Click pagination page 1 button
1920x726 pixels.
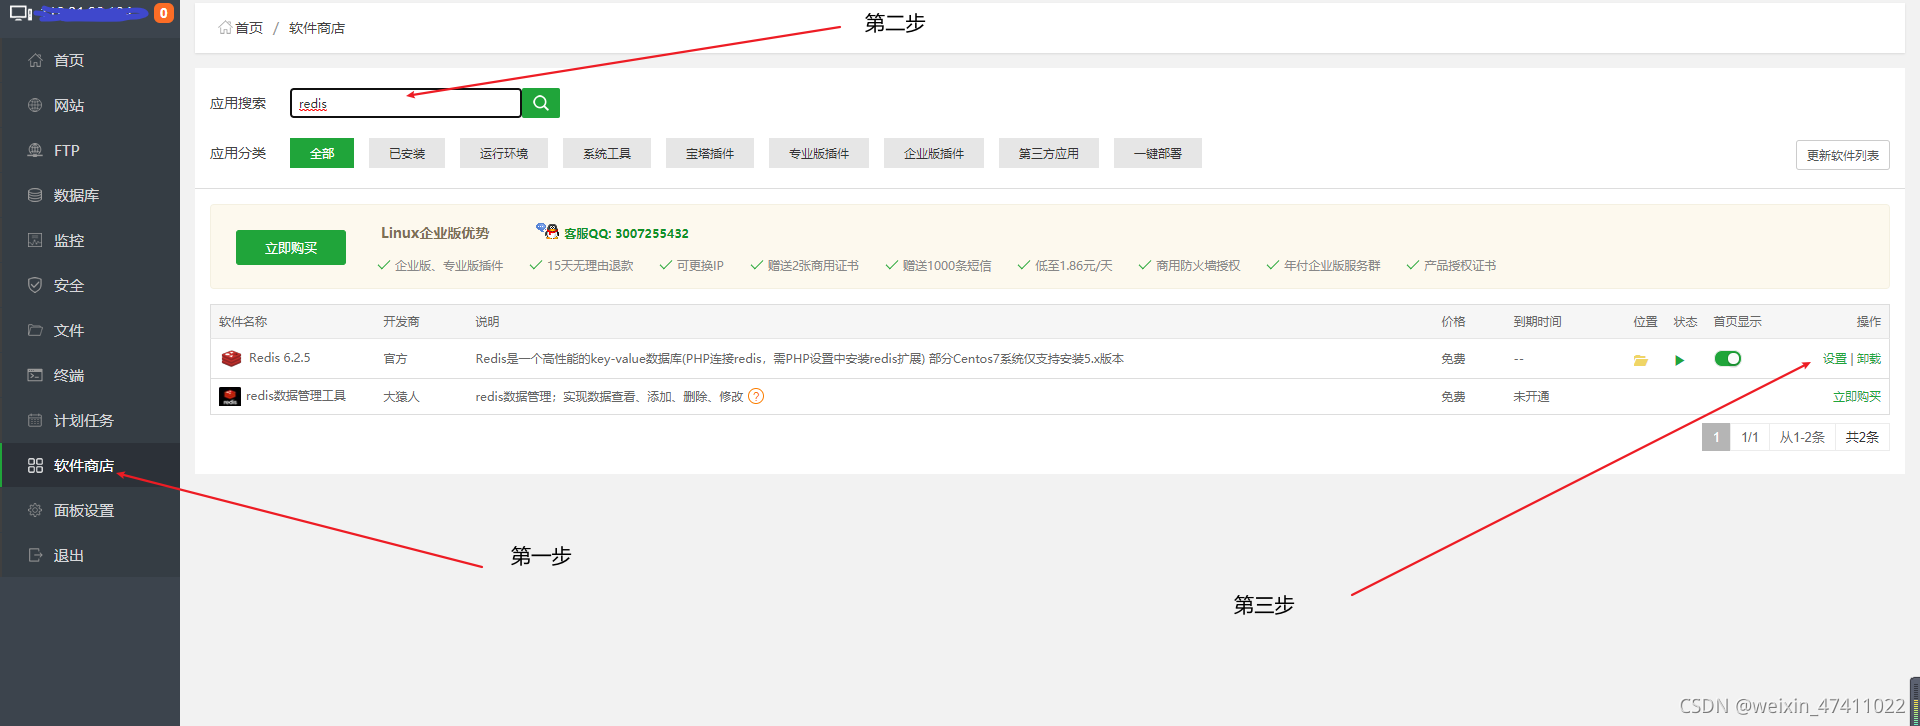point(1716,437)
